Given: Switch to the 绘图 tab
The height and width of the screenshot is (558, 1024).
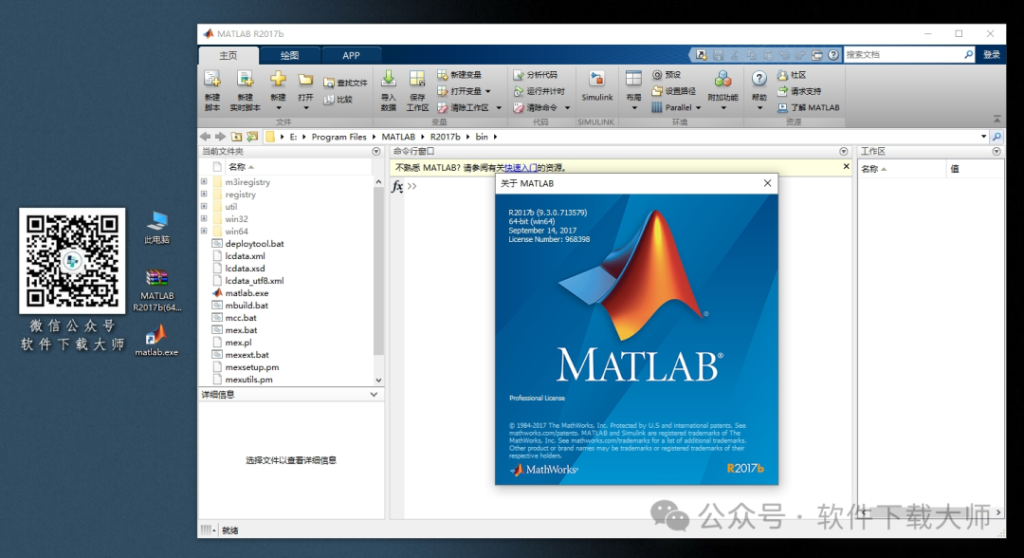Looking at the screenshot, I should click(x=289, y=56).
